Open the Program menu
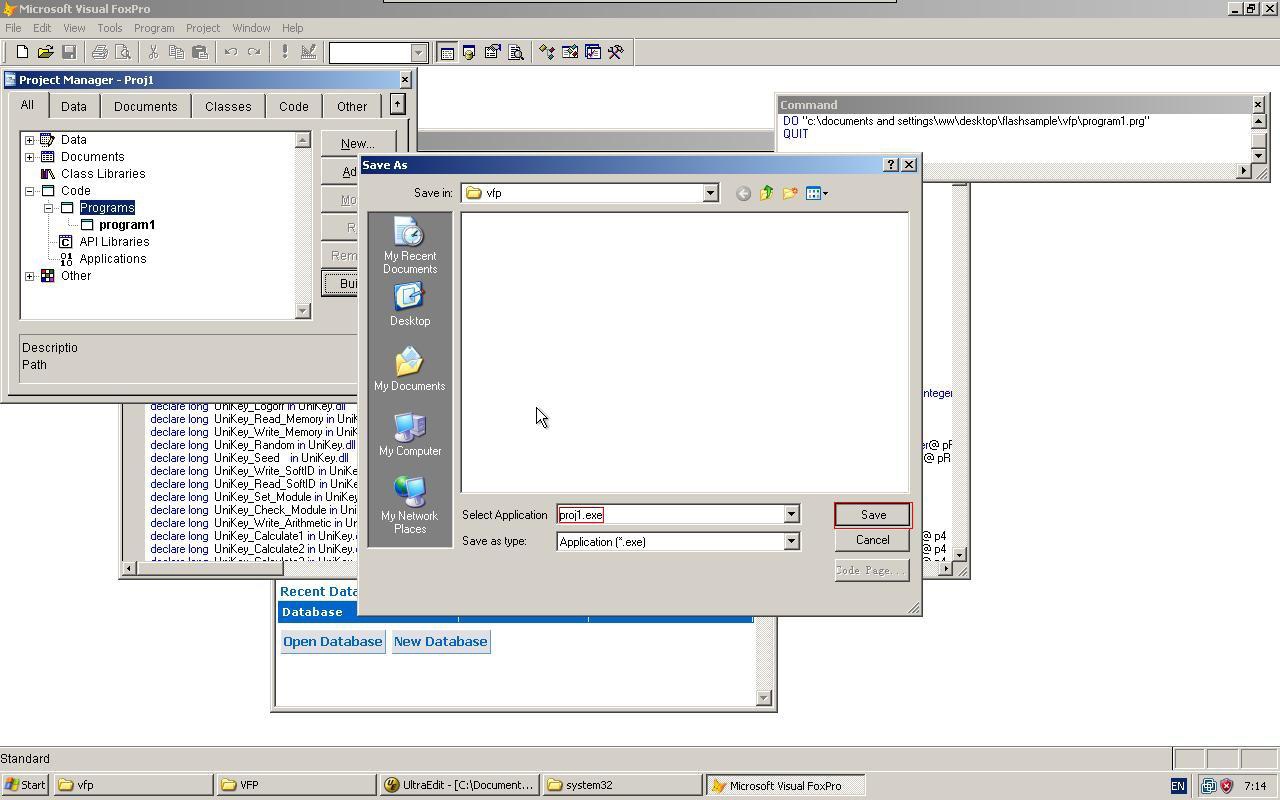 point(153,28)
